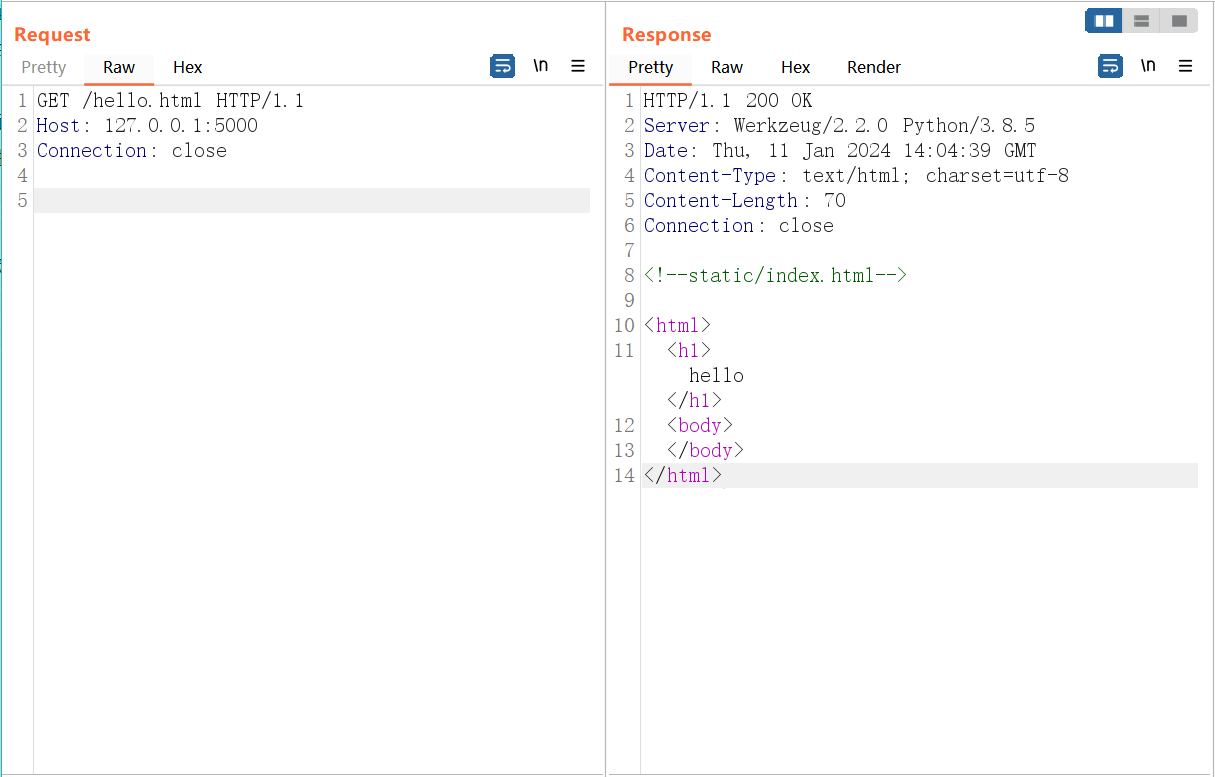The image size is (1215, 777).
Task: Switch to top-bottom split layout icon
Action: 1141,21
